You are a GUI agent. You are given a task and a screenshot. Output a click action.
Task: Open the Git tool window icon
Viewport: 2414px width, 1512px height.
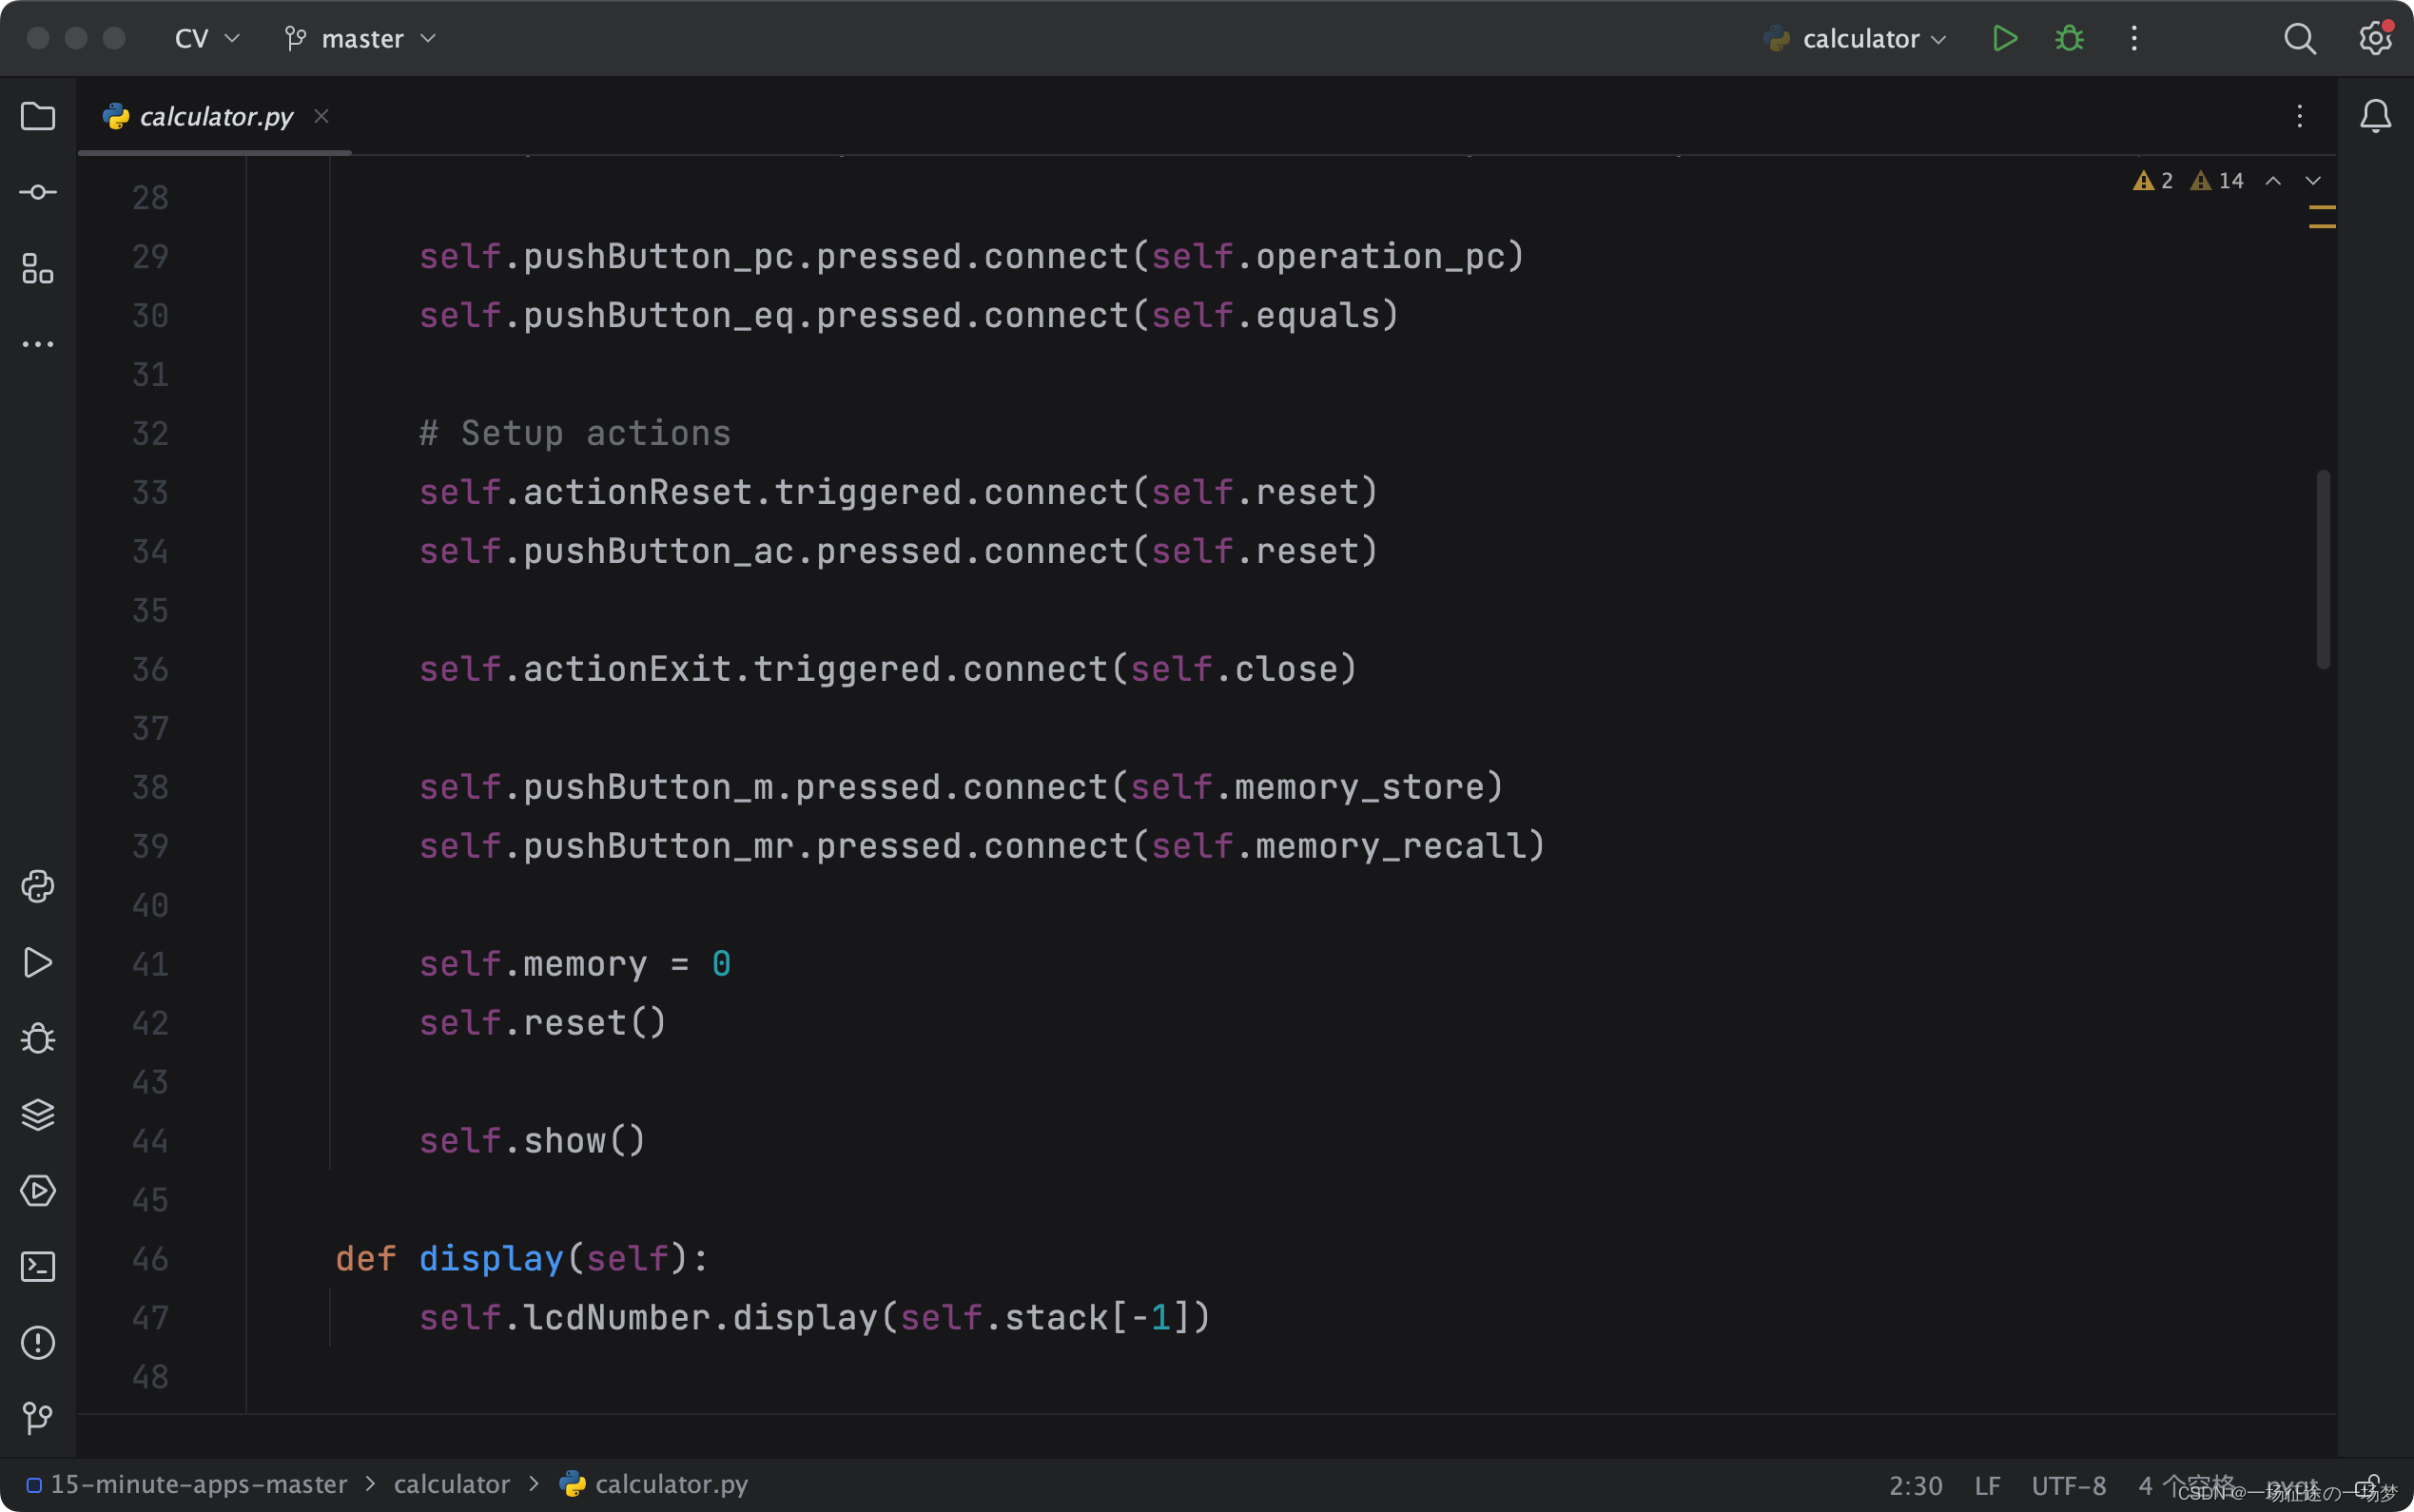38,1417
